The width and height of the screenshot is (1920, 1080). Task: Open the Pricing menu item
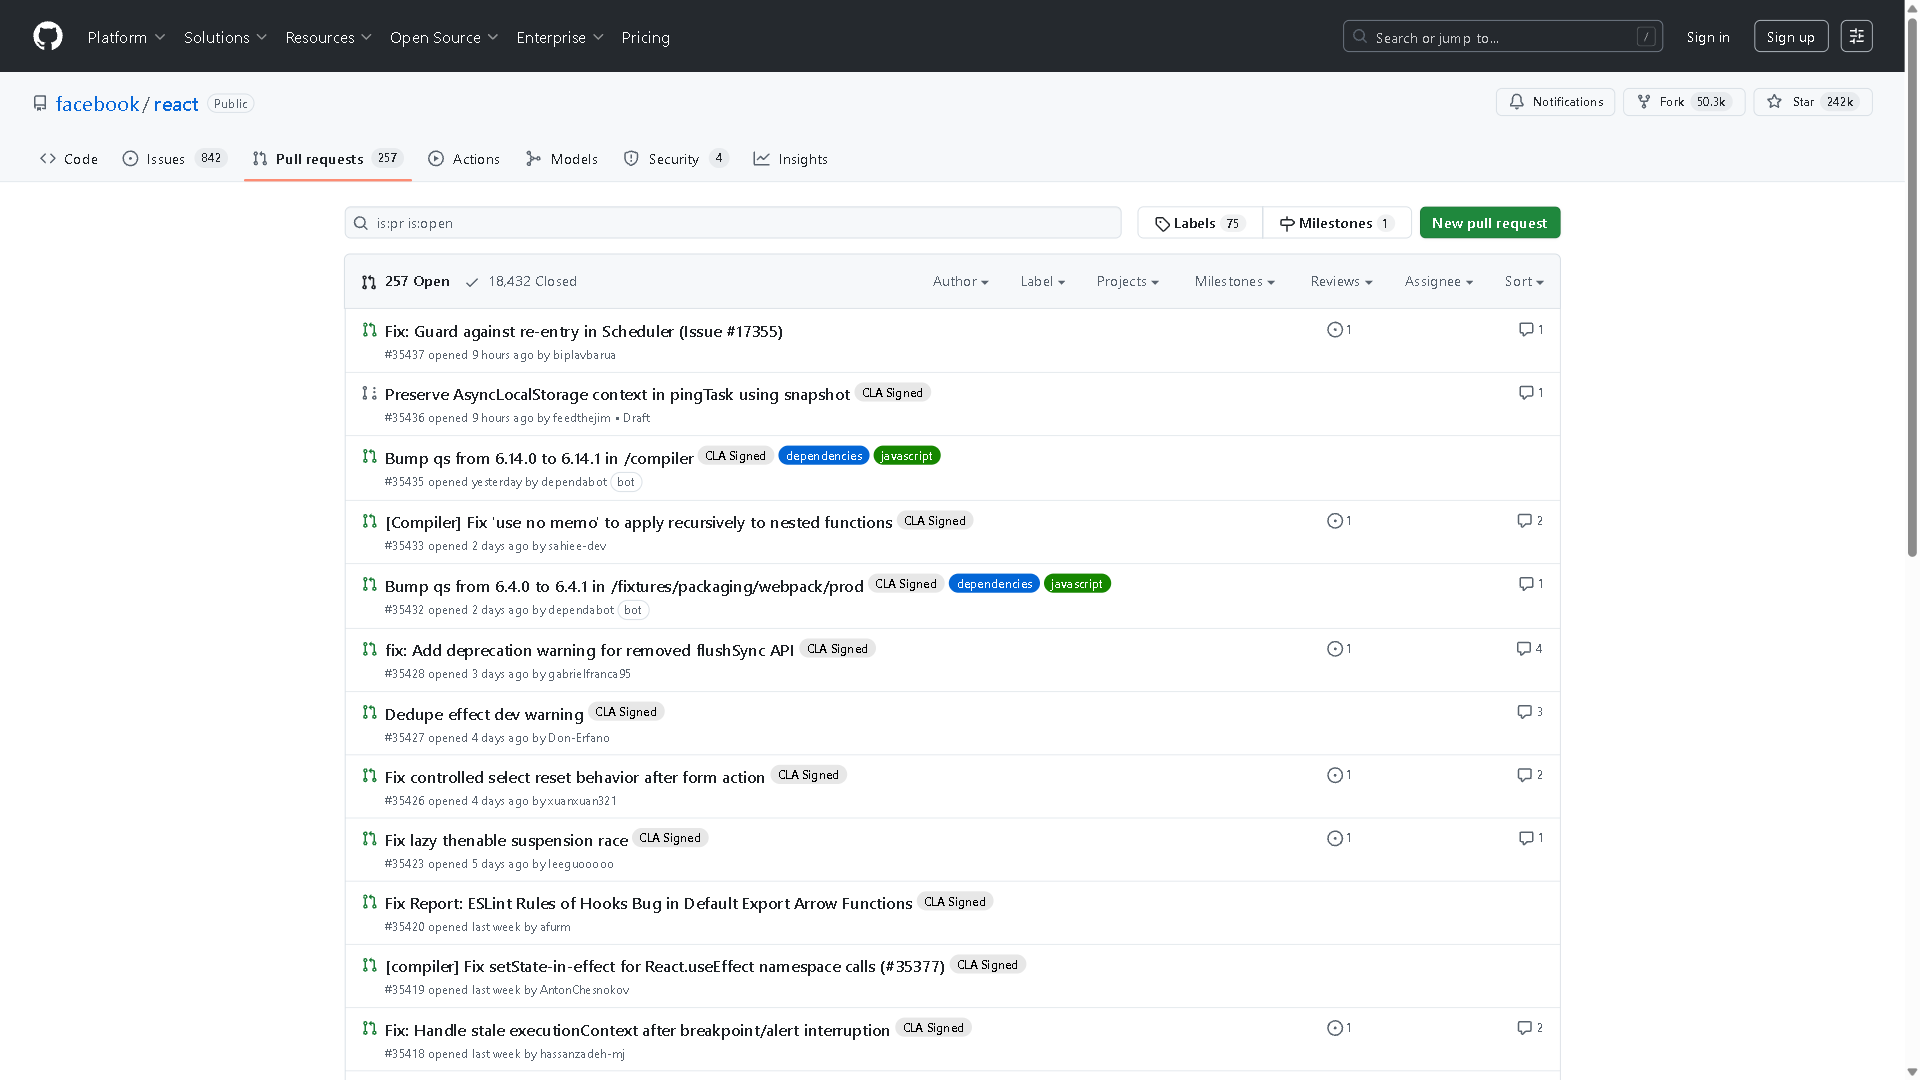(645, 37)
